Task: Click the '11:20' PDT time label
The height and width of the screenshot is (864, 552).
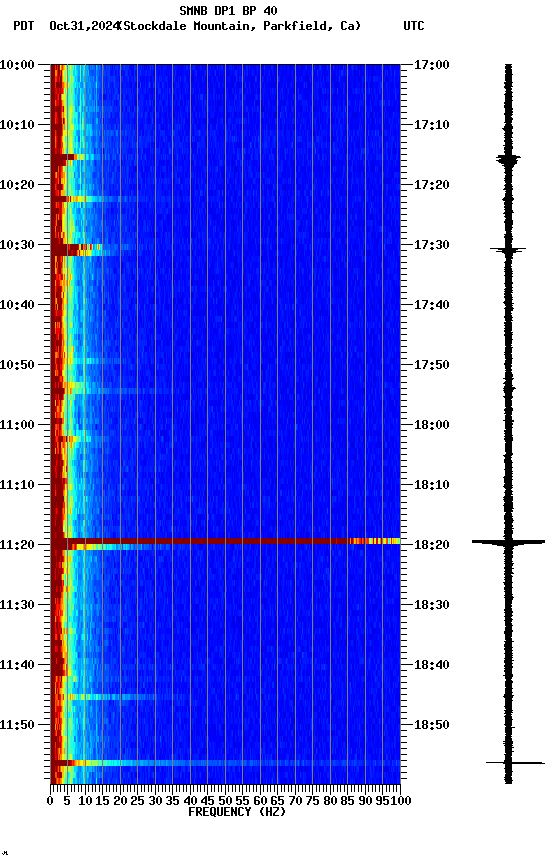Action: pyautogui.click(x=17, y=546)
